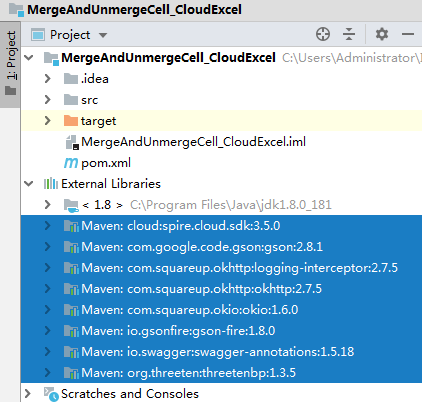Click the logging-interceptor library icon
Image resolution: width=422 pixels, height=402 pixels.
tap(71, 268)
